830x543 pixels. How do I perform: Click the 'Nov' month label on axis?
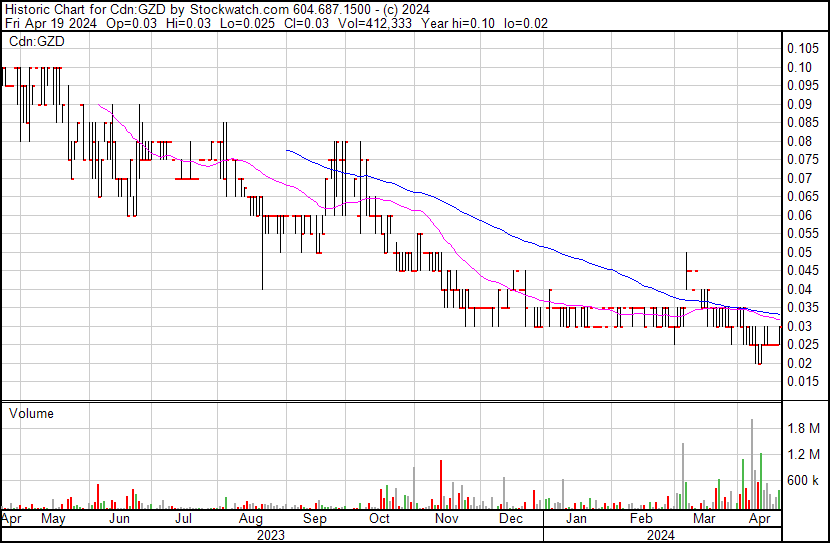(x=446, y=518)
